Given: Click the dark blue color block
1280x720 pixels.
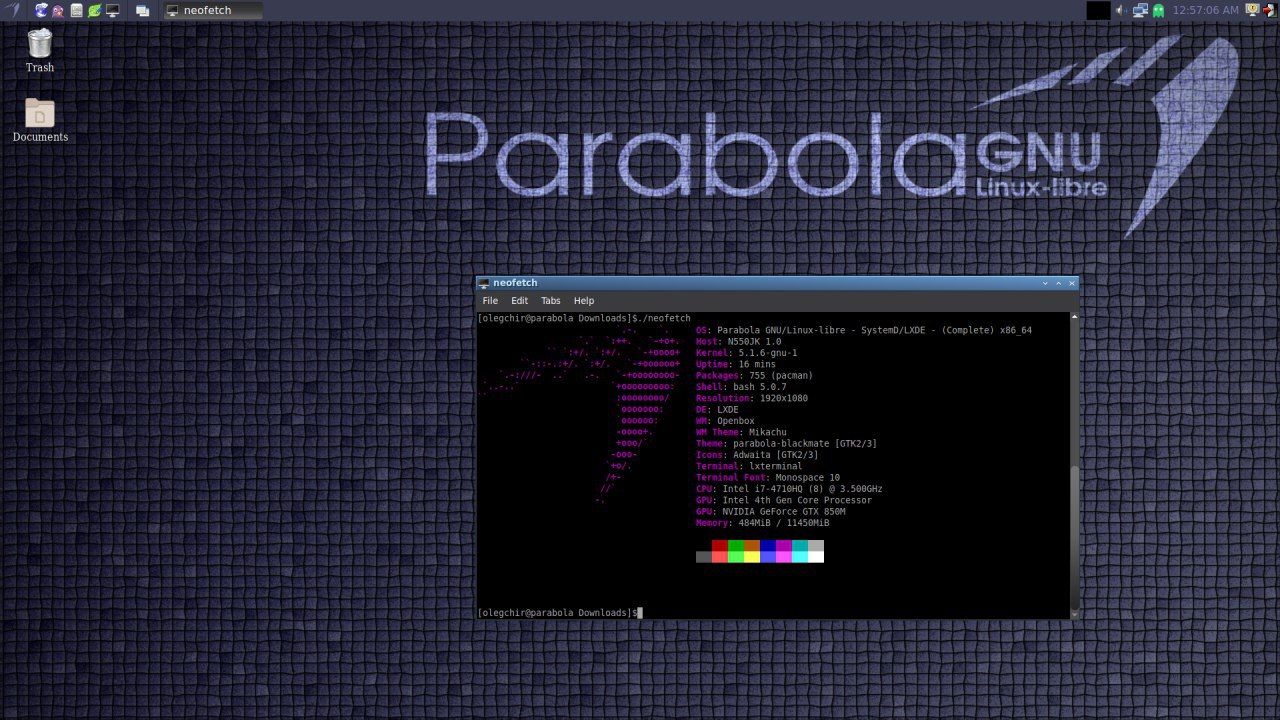Looking at the screenshot, I should point(768,545).
